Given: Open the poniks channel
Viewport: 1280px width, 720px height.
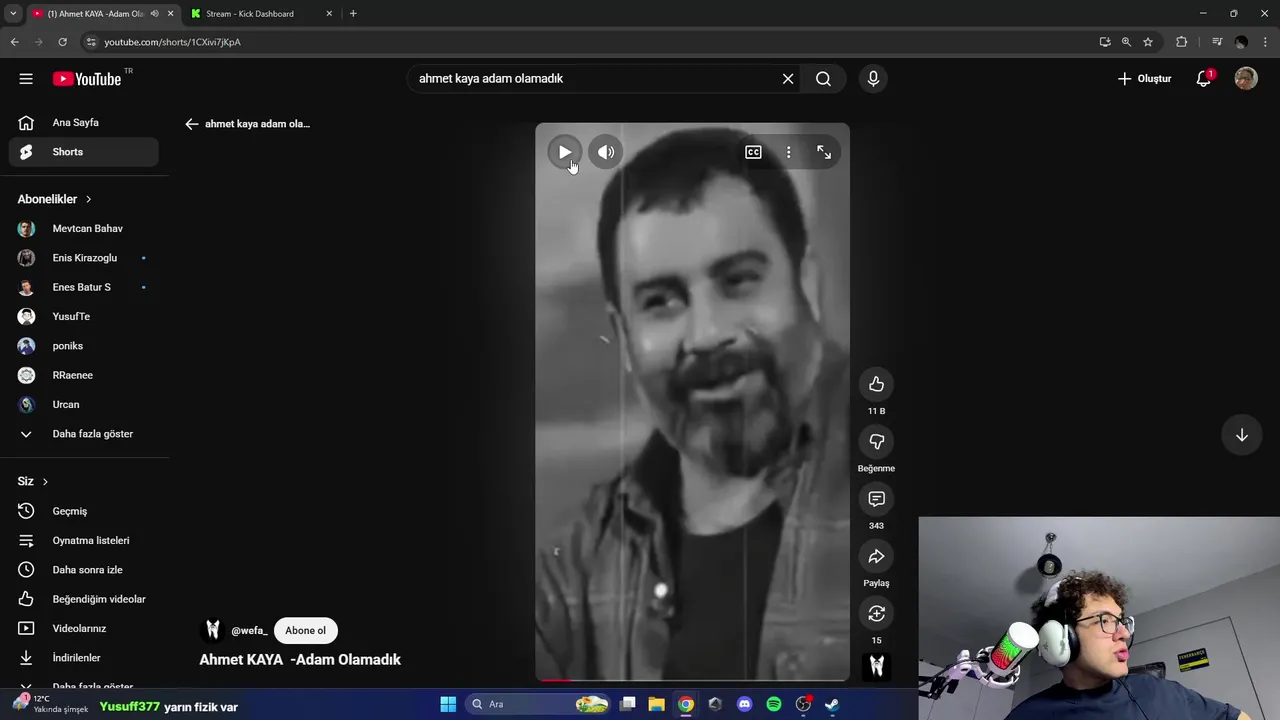Looking at the screenshot, I should [x=84, y=346].
